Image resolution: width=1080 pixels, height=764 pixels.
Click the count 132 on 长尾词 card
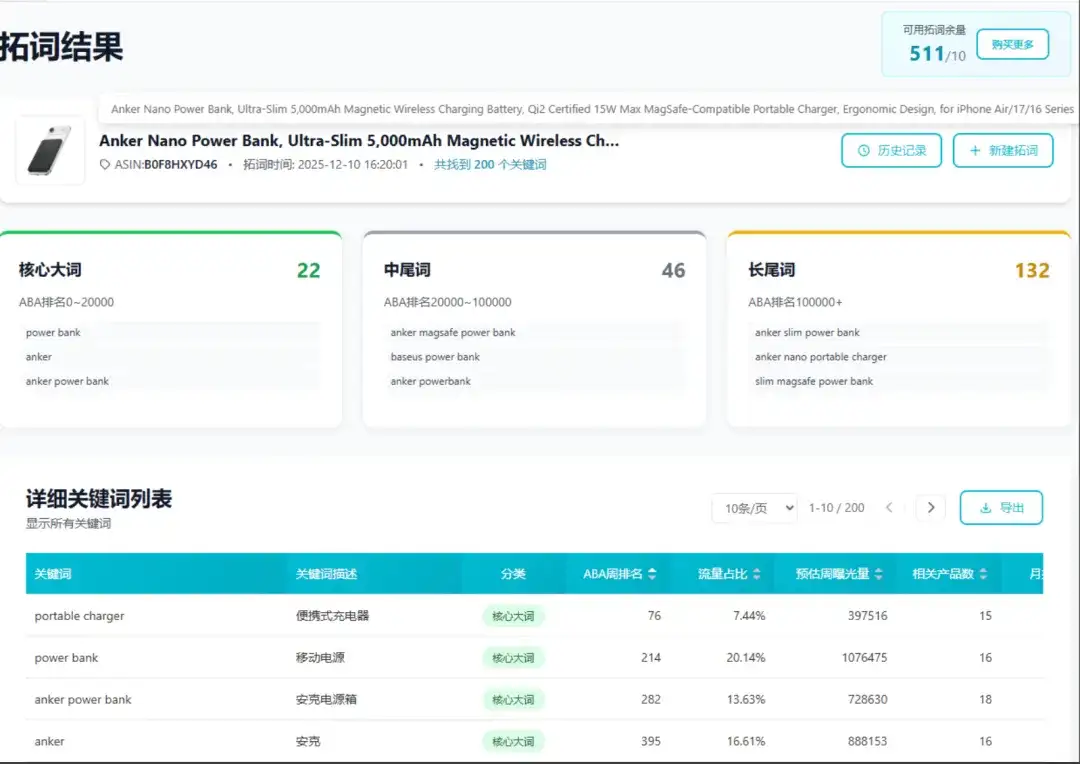[1032, 271]
